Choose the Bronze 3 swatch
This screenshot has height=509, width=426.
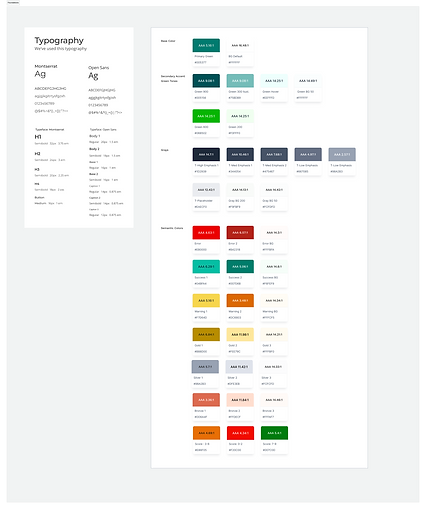274,400
